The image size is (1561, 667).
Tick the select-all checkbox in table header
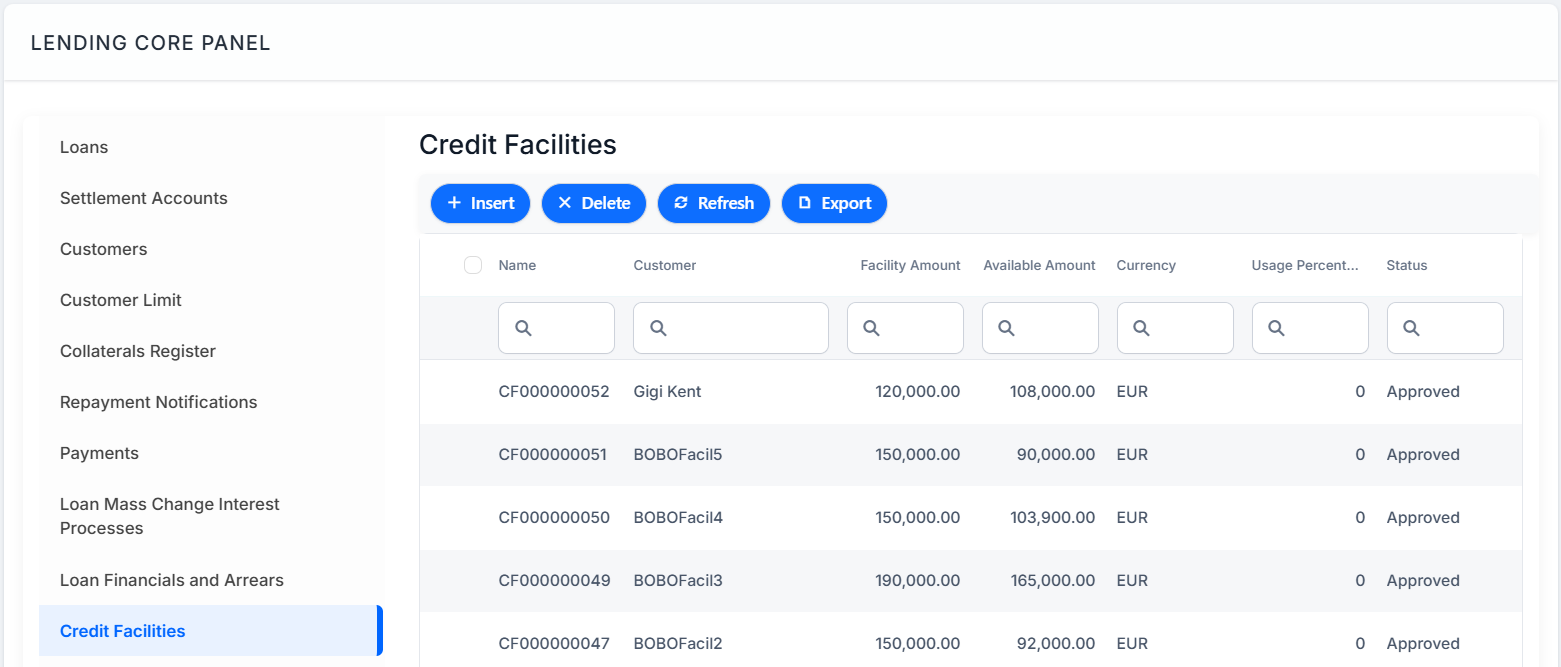473,265
